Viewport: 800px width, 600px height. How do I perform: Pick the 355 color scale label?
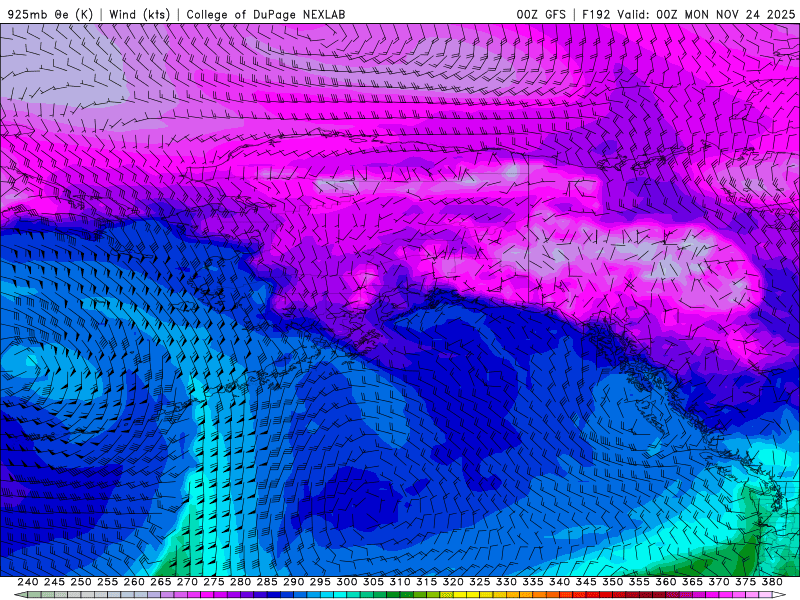tap(639, 582)
